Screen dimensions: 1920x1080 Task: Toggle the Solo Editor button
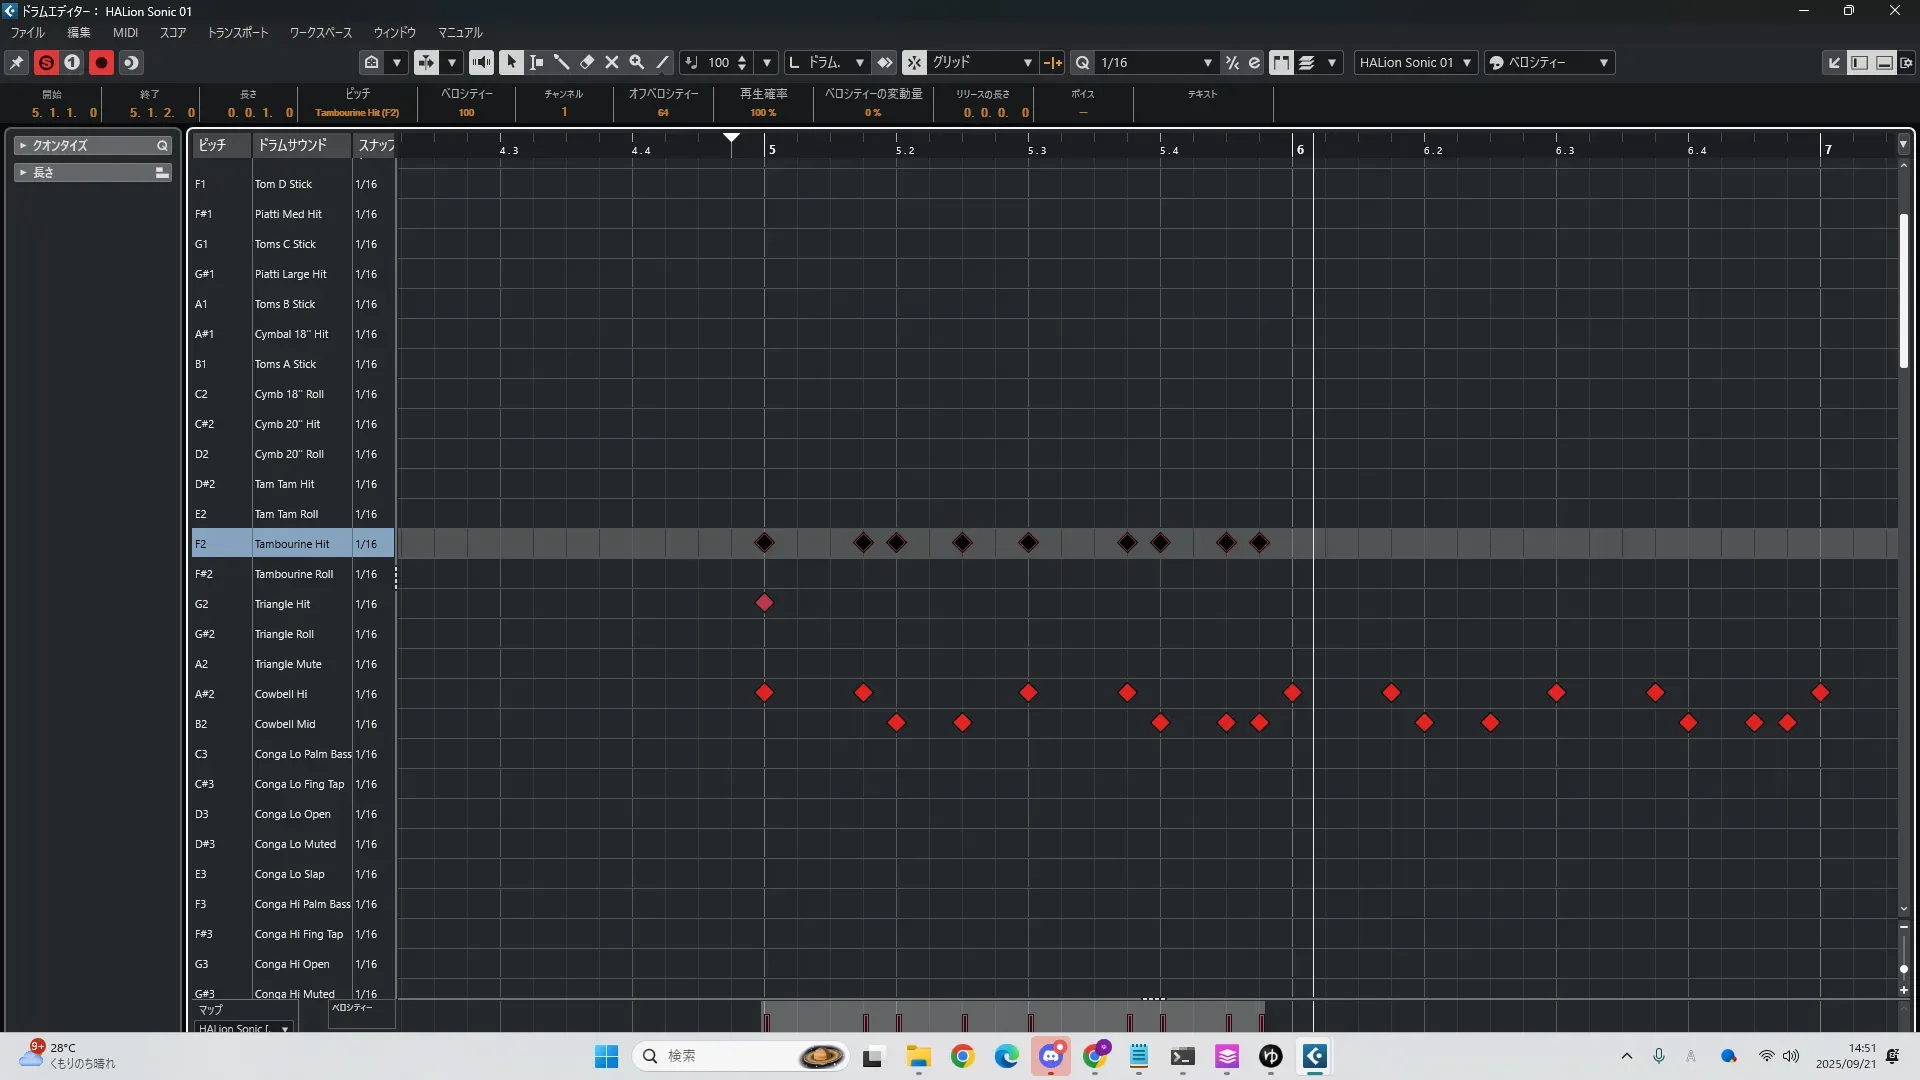click(x=46, y=63)
